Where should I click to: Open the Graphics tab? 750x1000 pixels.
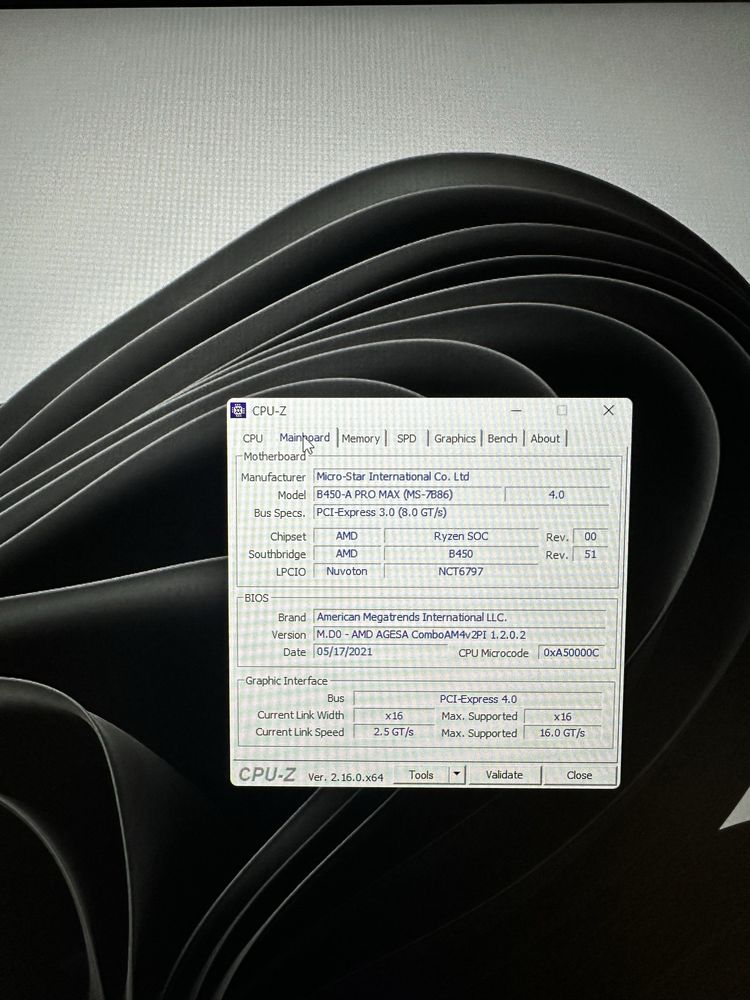[x=455, y=438]
